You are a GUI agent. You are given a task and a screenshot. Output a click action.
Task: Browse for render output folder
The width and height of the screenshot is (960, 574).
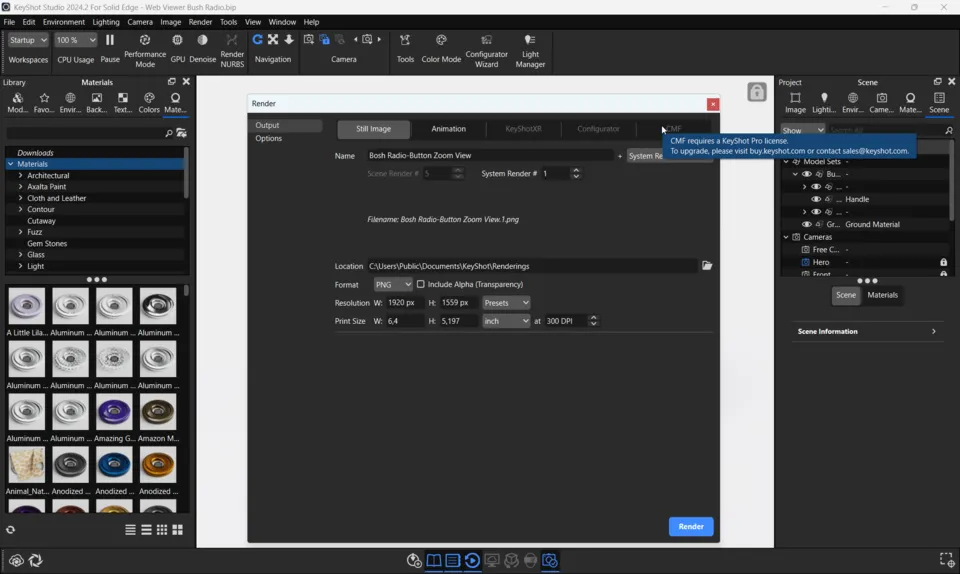[x=707, y=266]
